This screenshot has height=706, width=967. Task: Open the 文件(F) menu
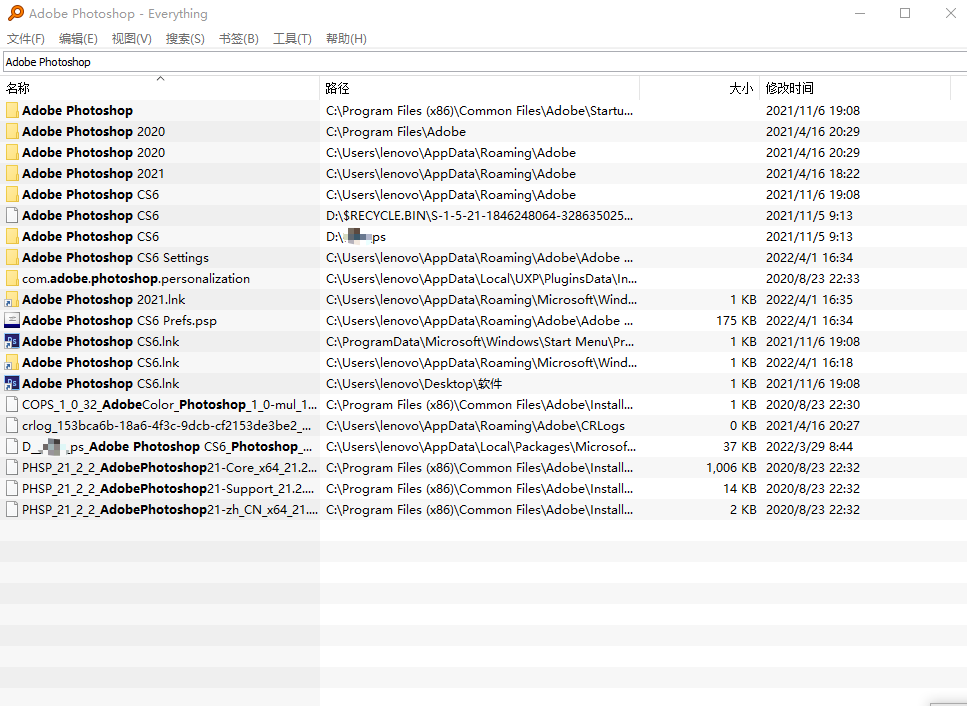[x=26, y=39]
